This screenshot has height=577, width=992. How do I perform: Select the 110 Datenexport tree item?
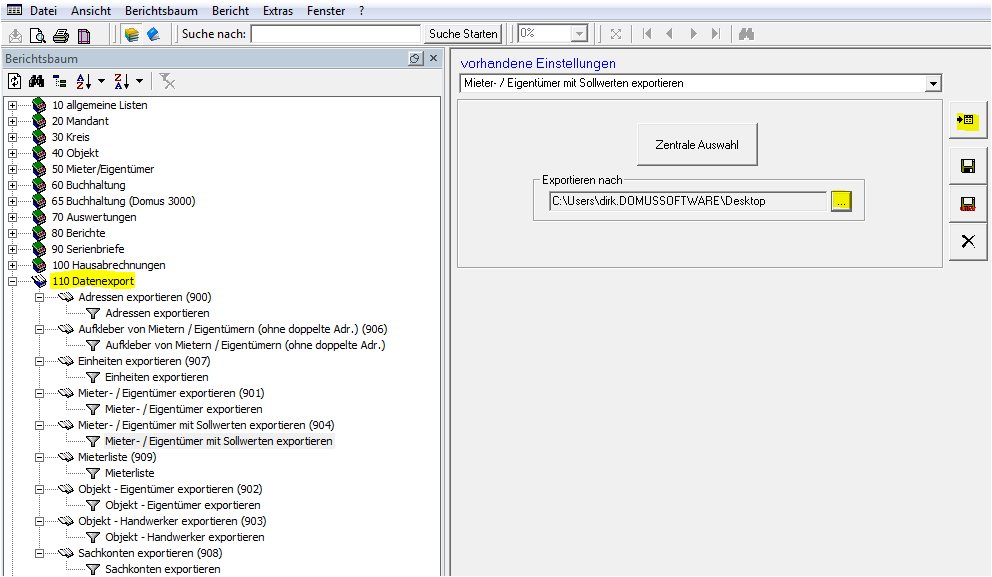click(93, 282)
